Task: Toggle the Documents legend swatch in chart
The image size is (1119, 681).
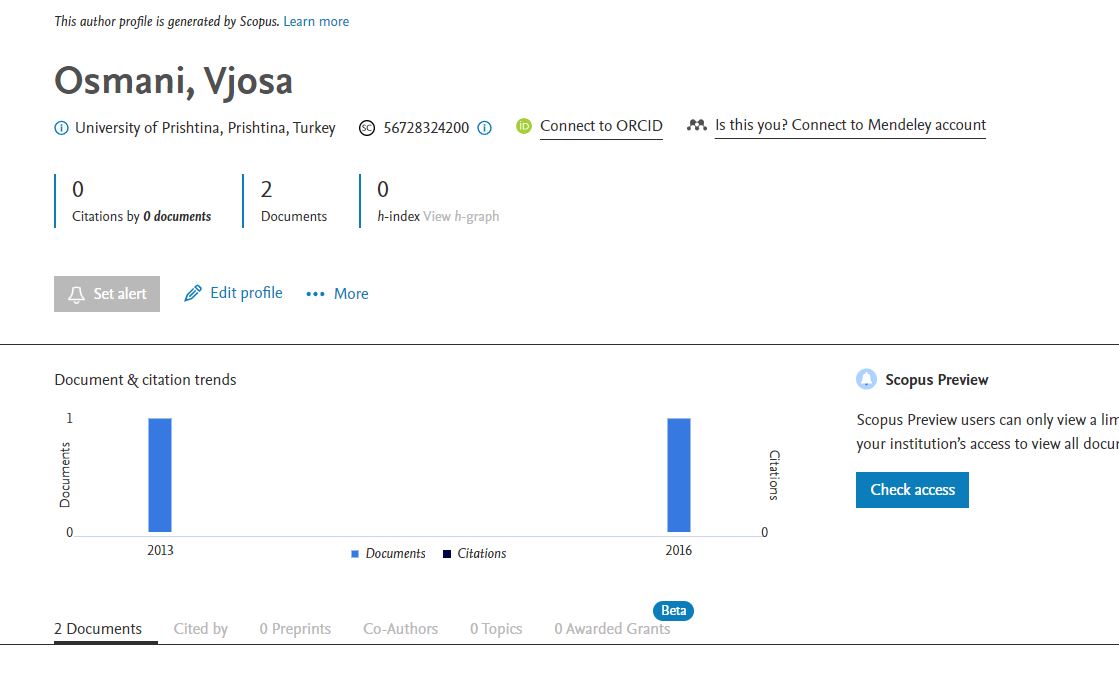Action: [355, 554]
